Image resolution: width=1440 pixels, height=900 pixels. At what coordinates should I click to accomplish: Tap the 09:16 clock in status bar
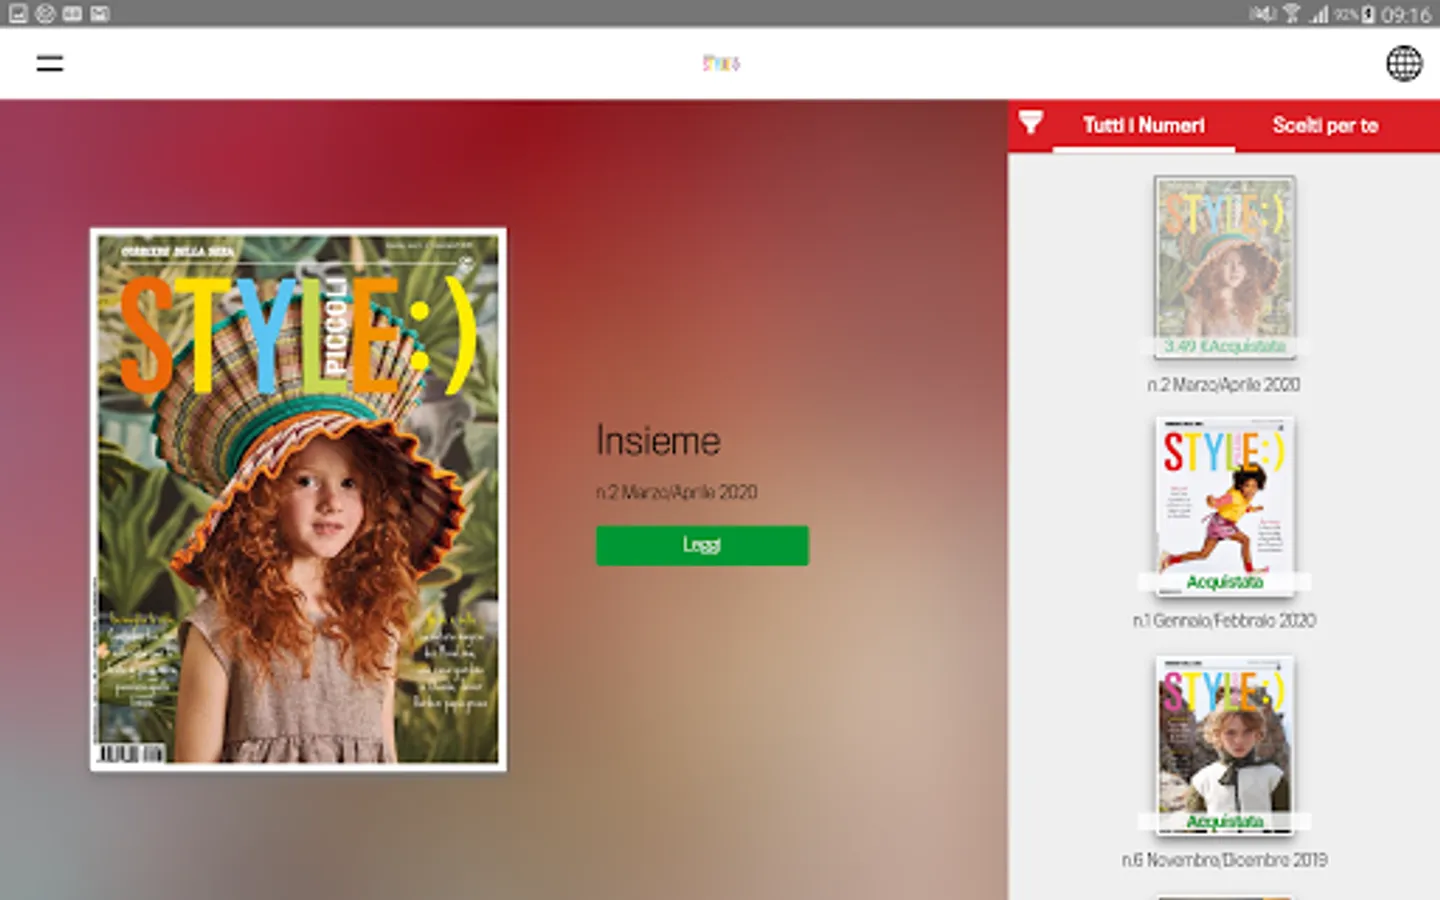(x=1406, y=15)
